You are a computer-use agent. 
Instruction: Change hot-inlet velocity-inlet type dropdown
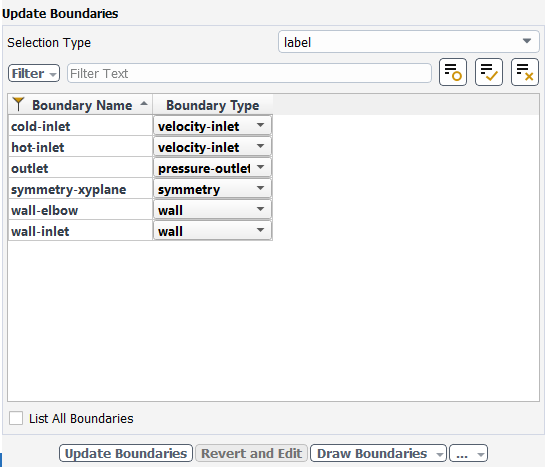(212, 147)
